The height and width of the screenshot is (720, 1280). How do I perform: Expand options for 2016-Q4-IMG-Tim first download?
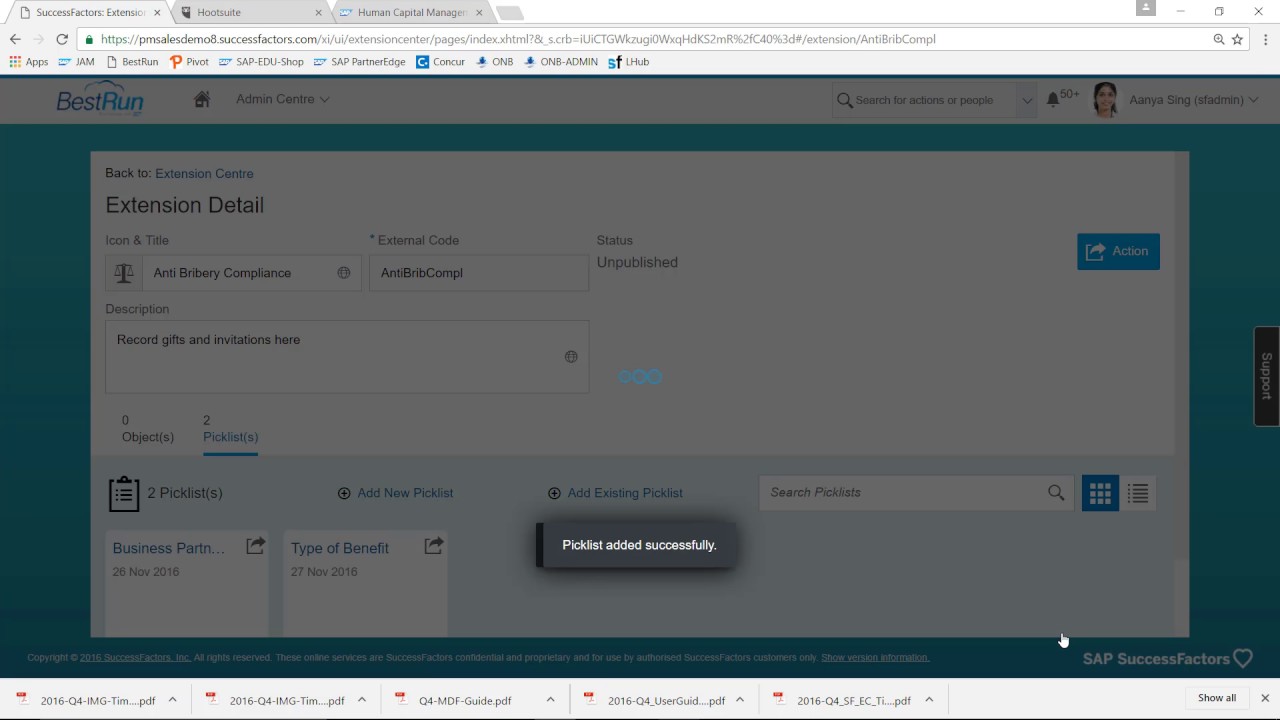[172, 700]
